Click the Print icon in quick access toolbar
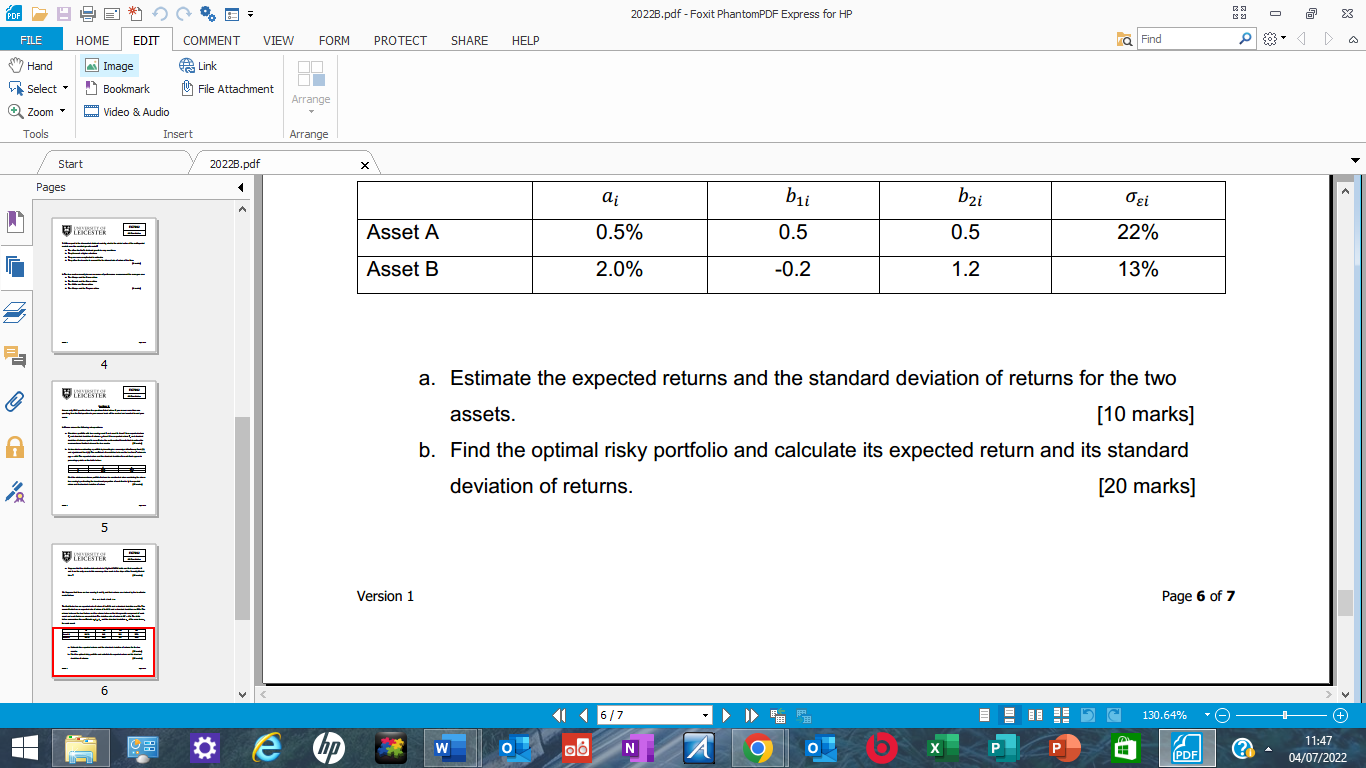Viewport: 1366px width, 768px height. pos(87,14)
